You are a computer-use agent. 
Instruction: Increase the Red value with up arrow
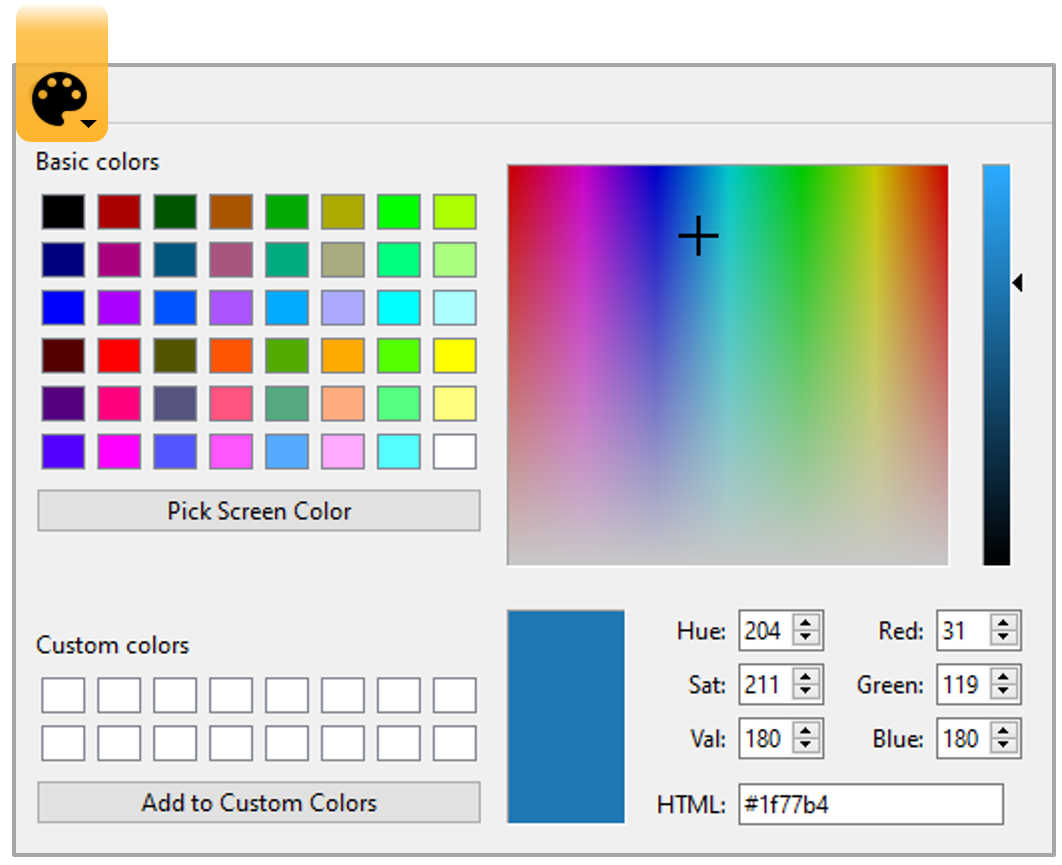1005,623
